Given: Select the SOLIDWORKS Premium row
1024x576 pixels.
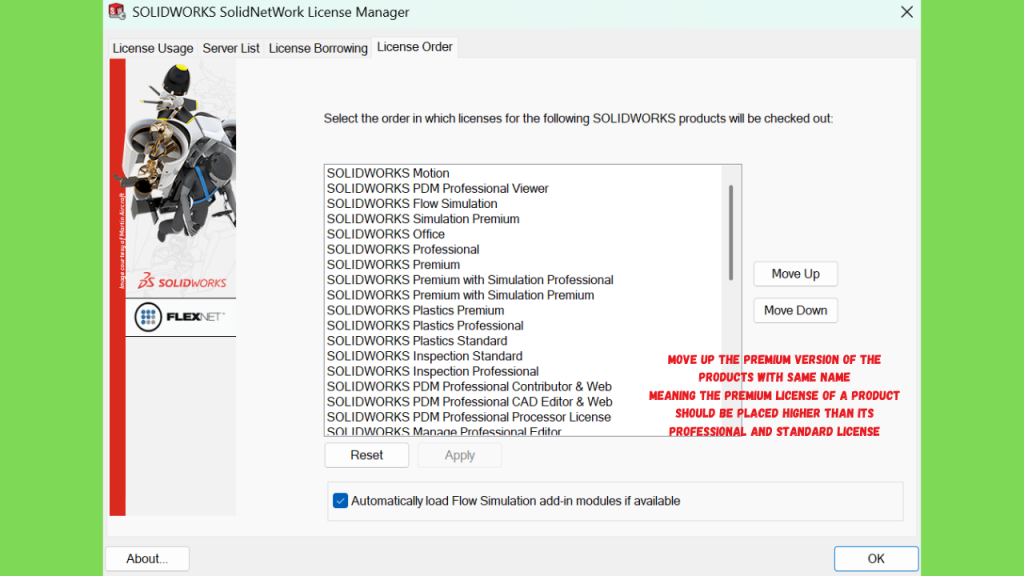Looking at the screenshot, I should tap(523, 264).
